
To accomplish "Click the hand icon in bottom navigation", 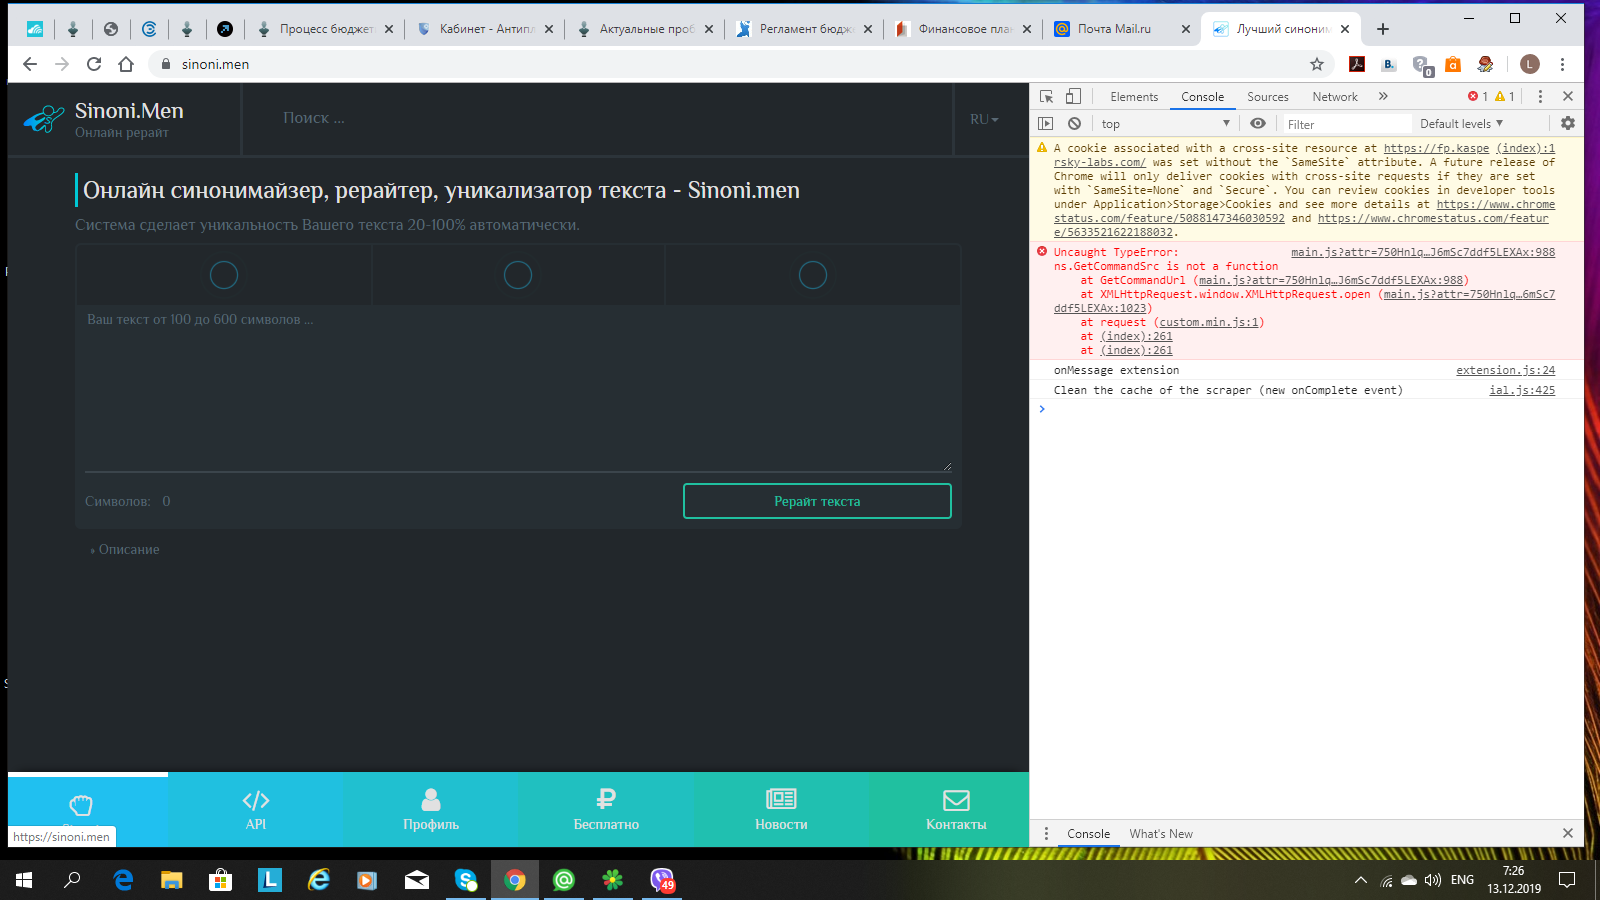I will click(81, 805).
